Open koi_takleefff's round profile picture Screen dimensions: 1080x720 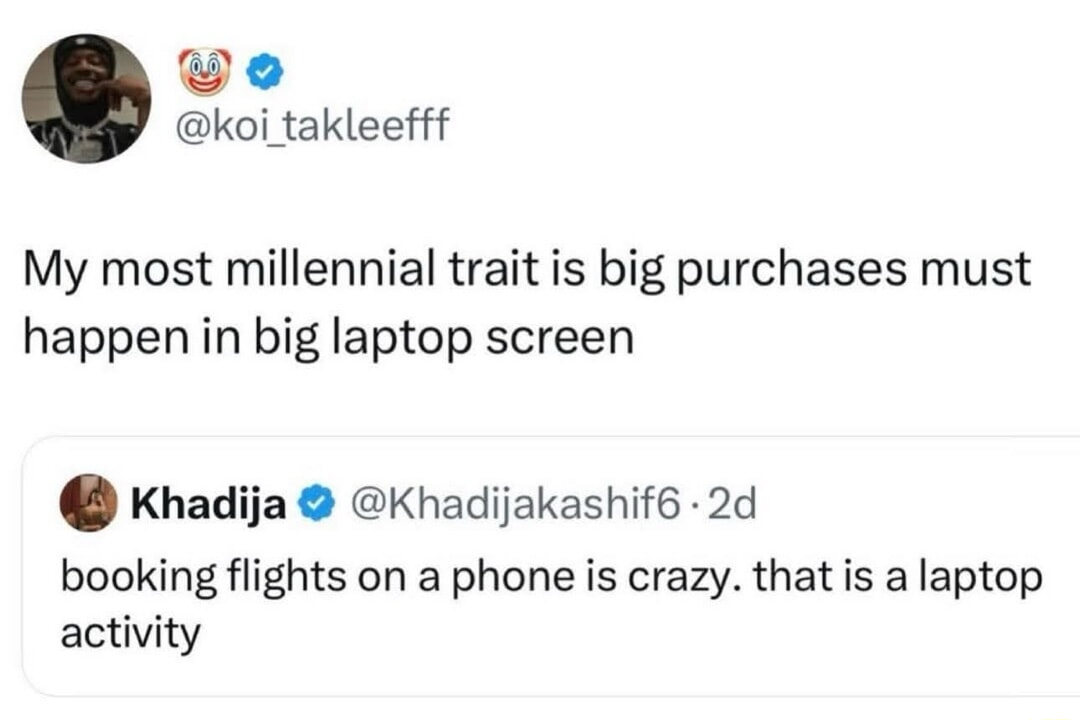click(x=86, y=98)
